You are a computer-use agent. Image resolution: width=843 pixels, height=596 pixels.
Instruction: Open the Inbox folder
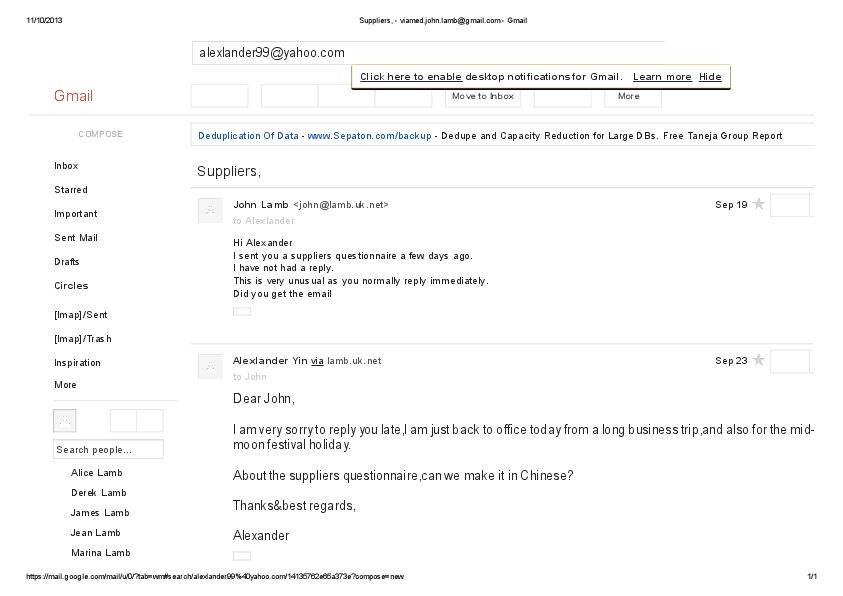(x=66, y=166)
